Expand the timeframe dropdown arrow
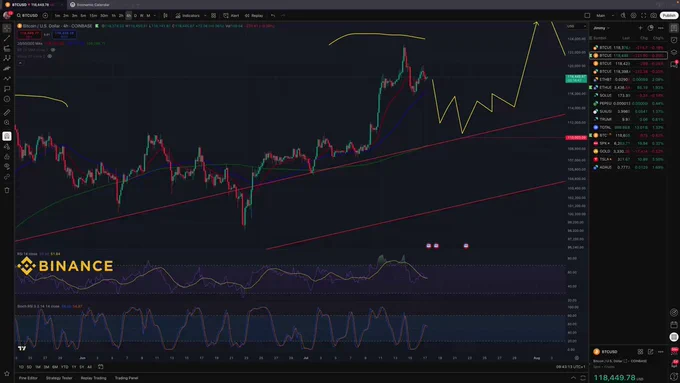 point(155,16)
